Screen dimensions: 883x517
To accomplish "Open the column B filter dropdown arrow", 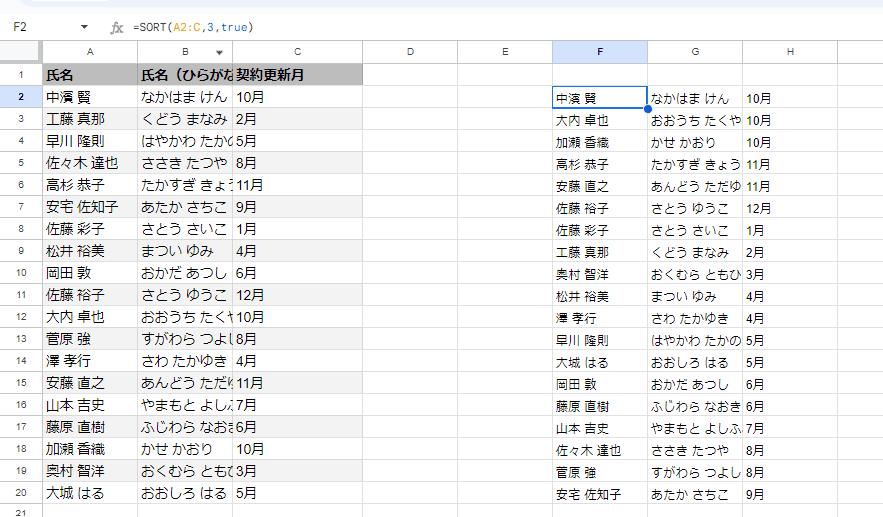I will coord(220,52).
